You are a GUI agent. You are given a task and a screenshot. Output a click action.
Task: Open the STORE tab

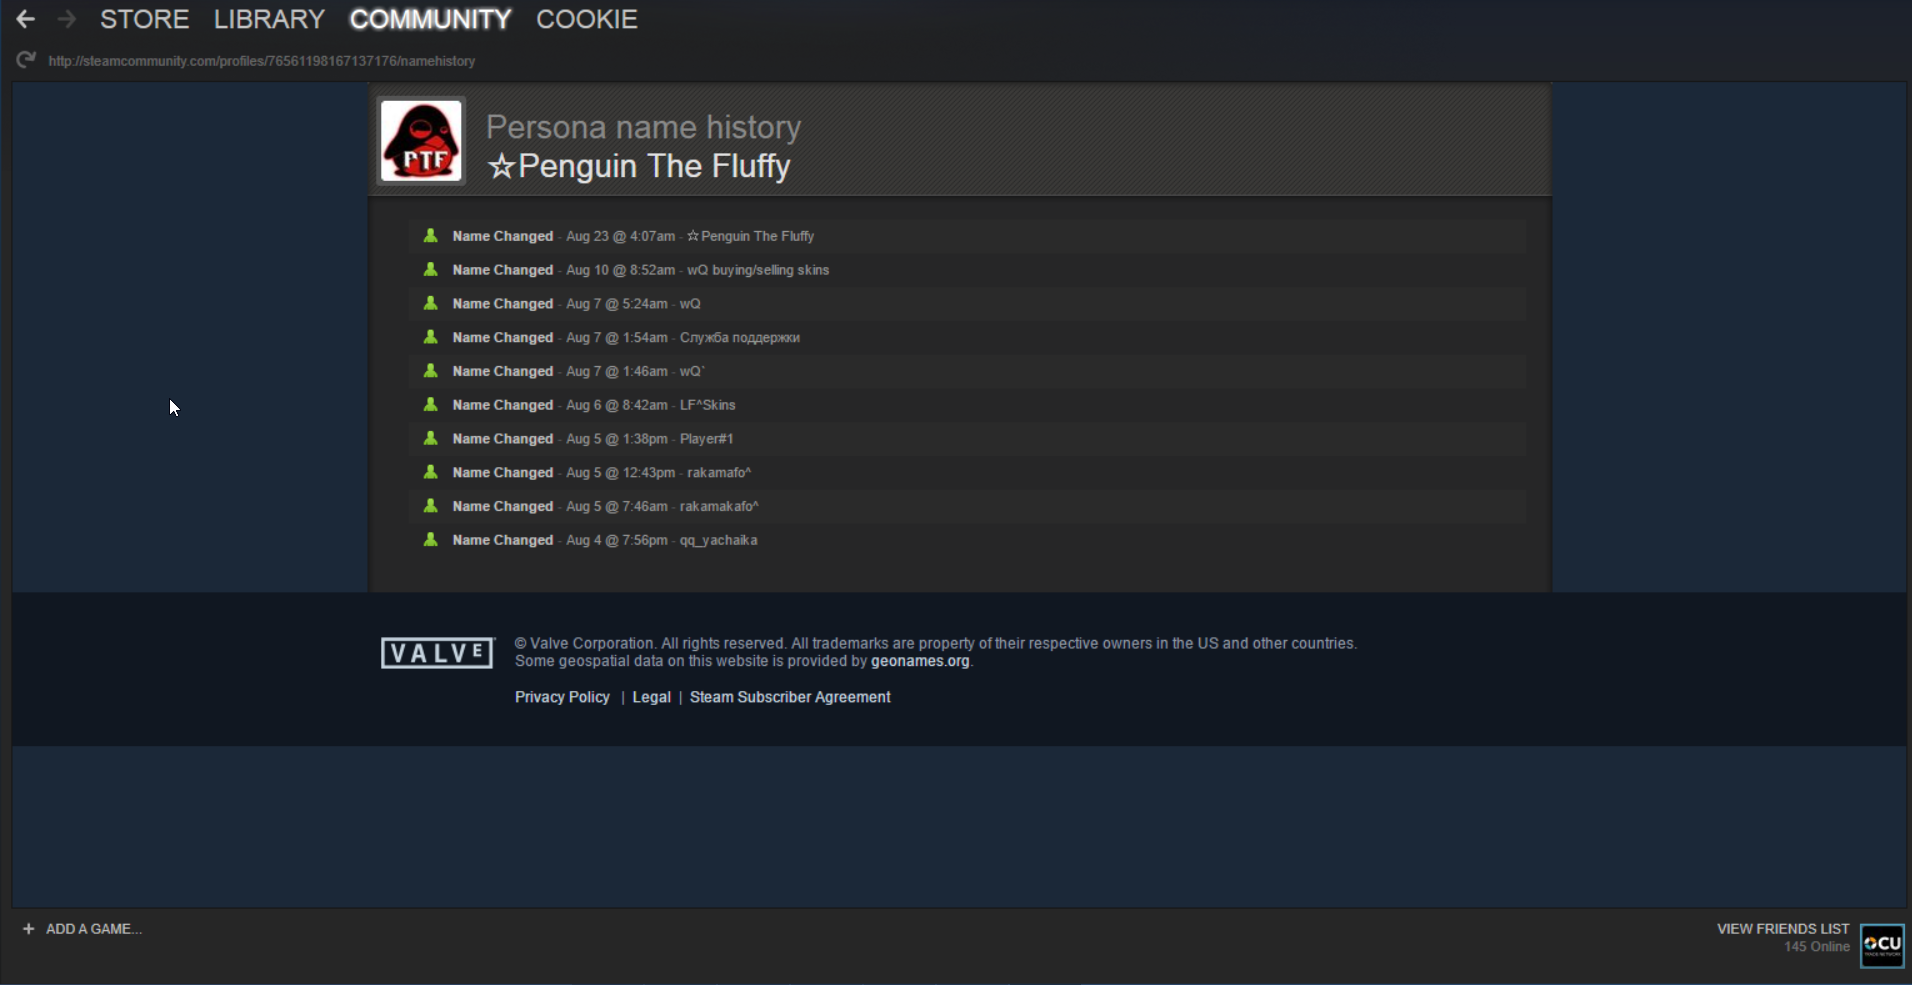pos(144,19)
